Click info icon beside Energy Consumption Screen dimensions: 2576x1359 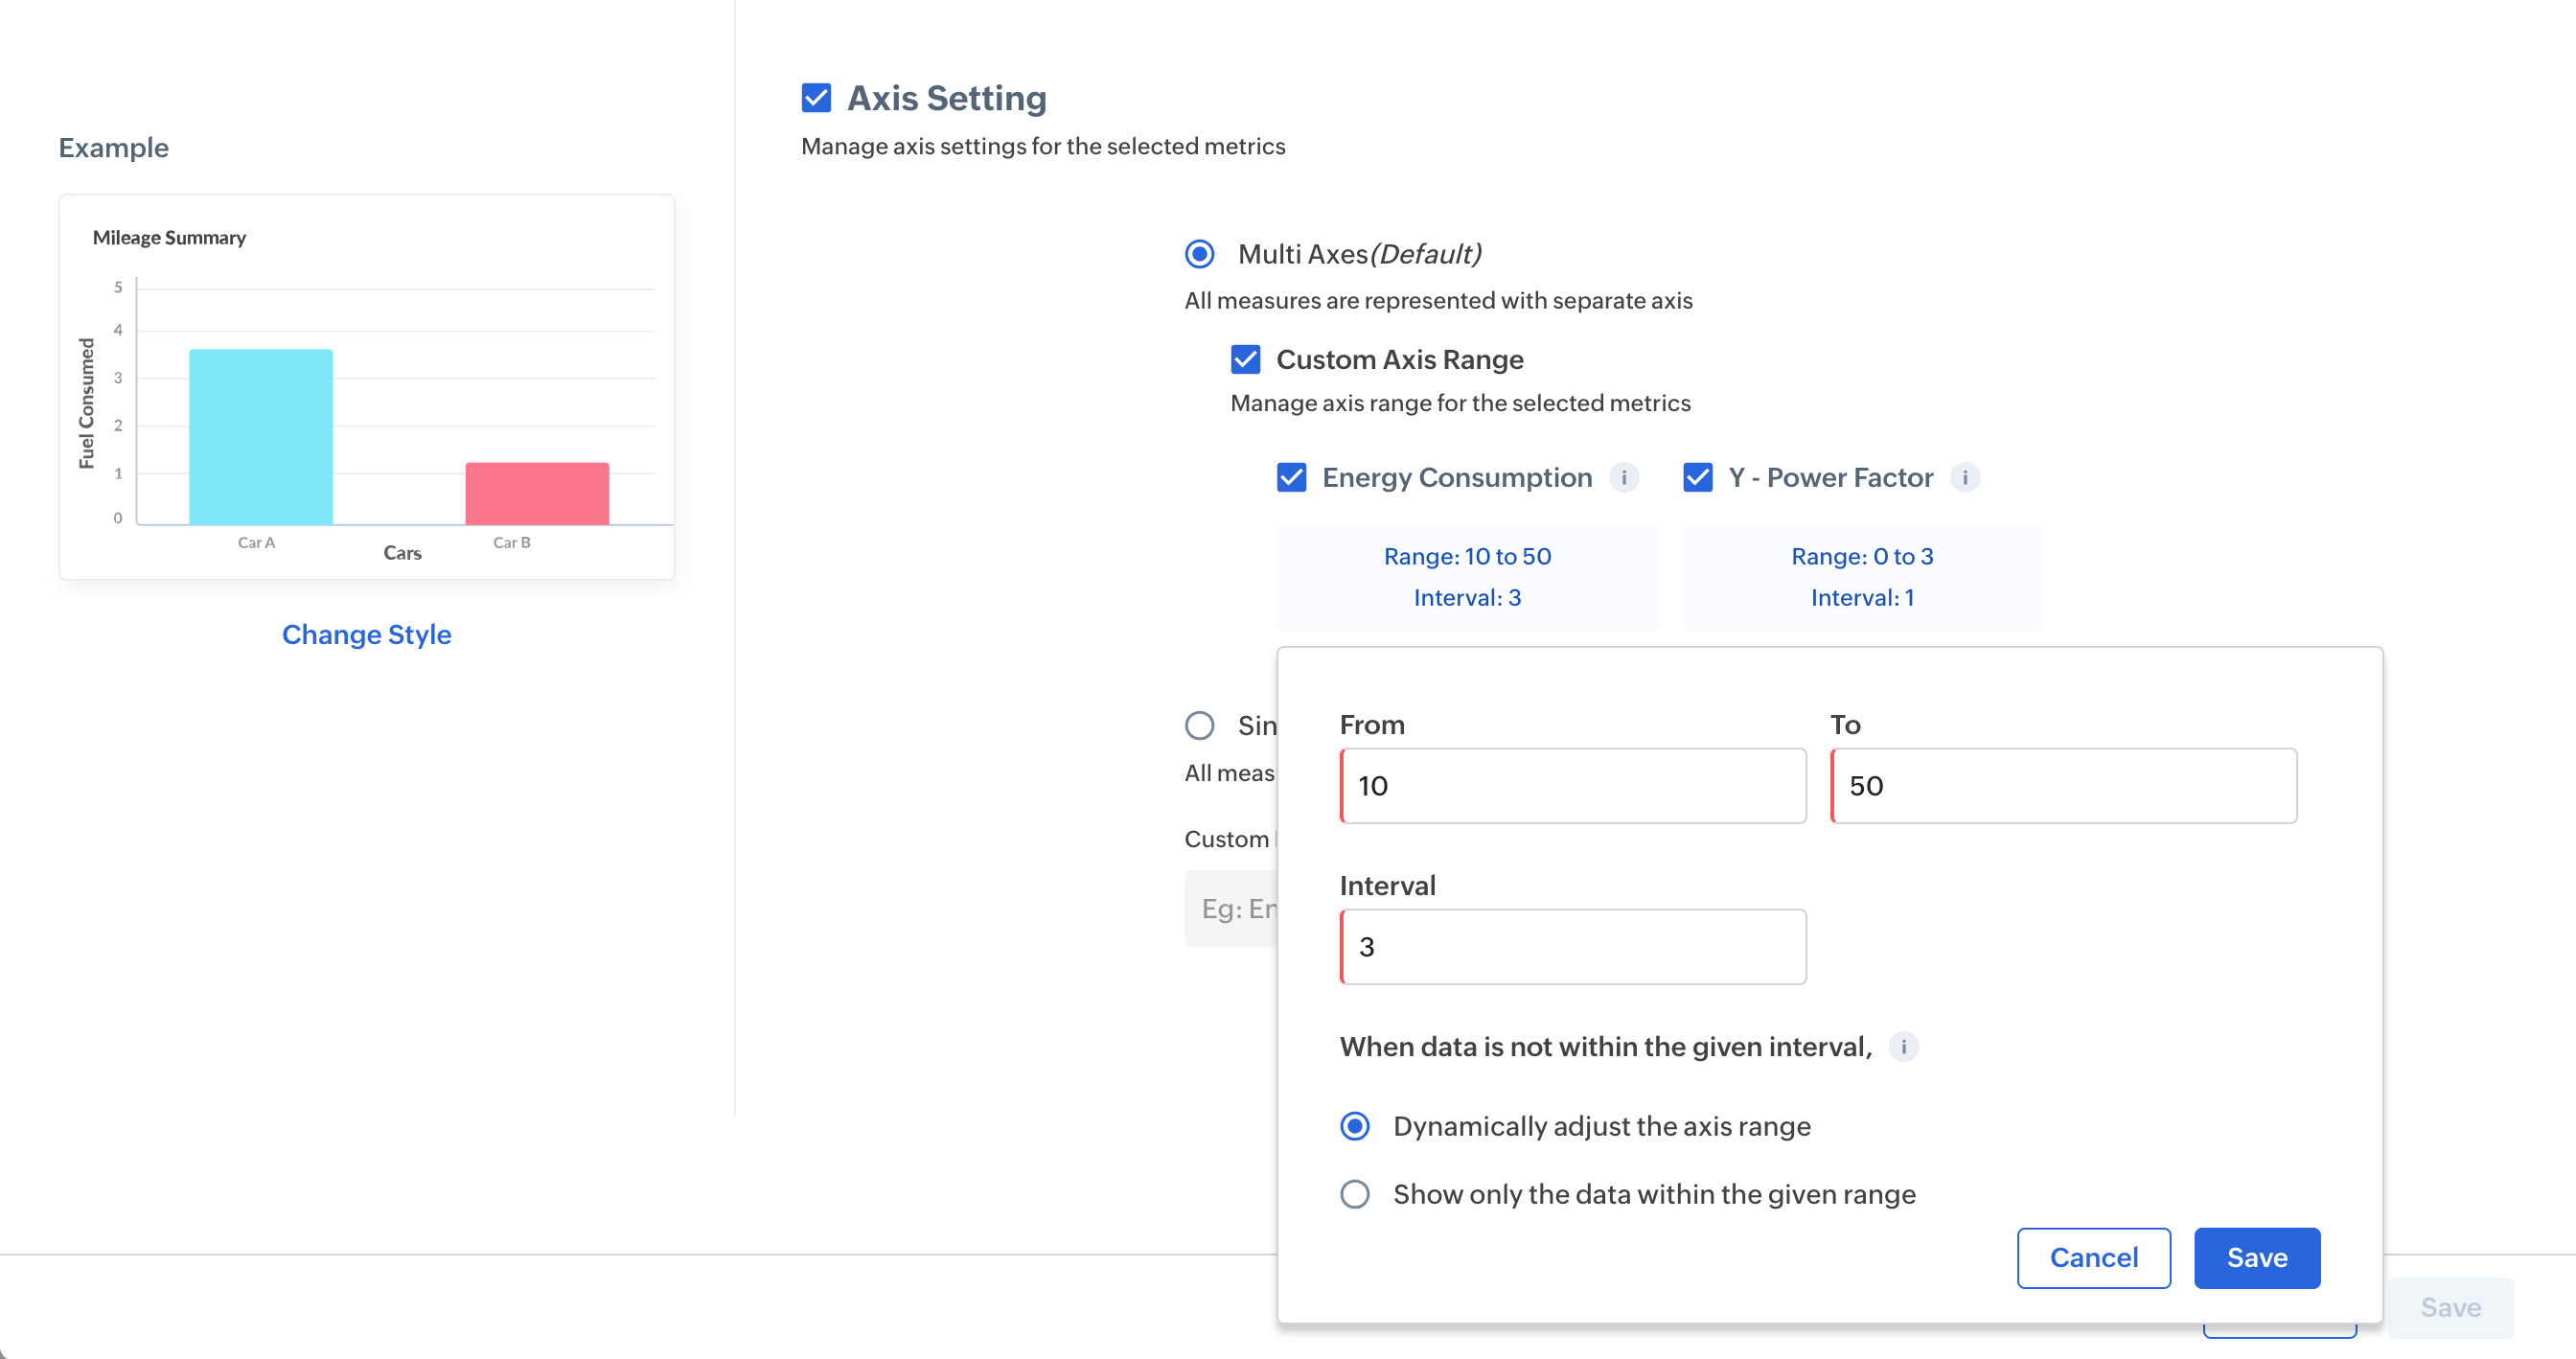click(1623, 478)
